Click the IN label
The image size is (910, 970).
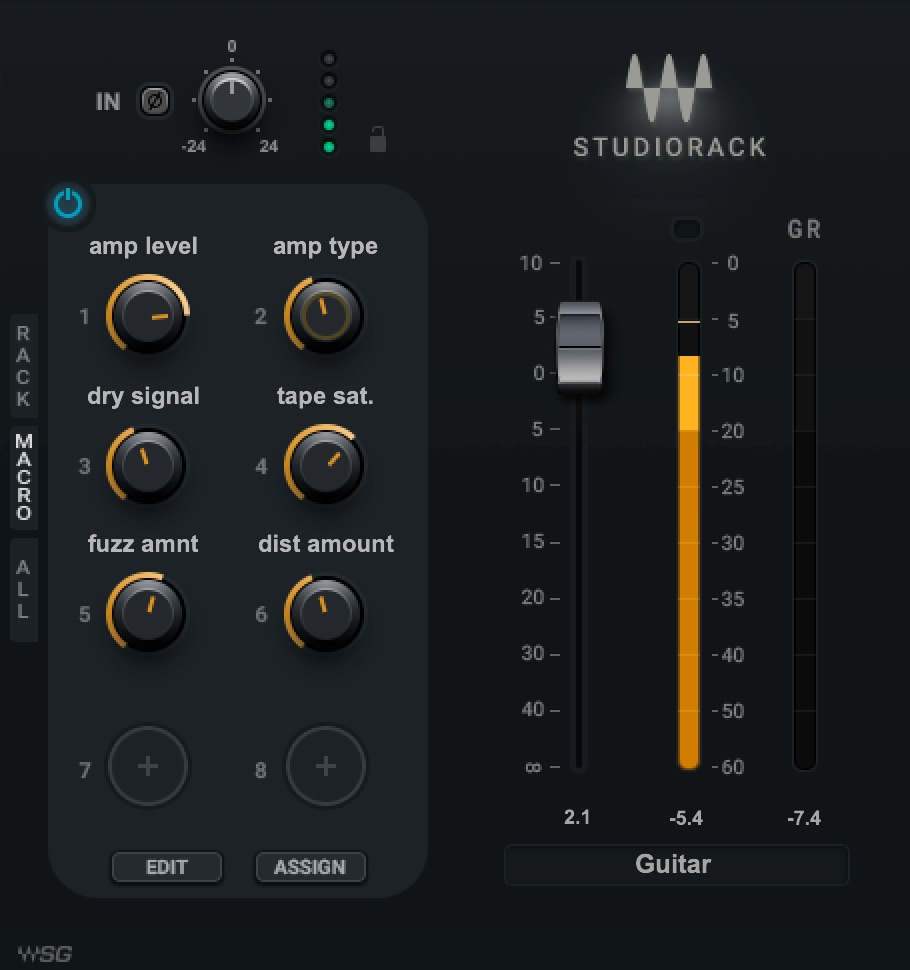(108, 101)
